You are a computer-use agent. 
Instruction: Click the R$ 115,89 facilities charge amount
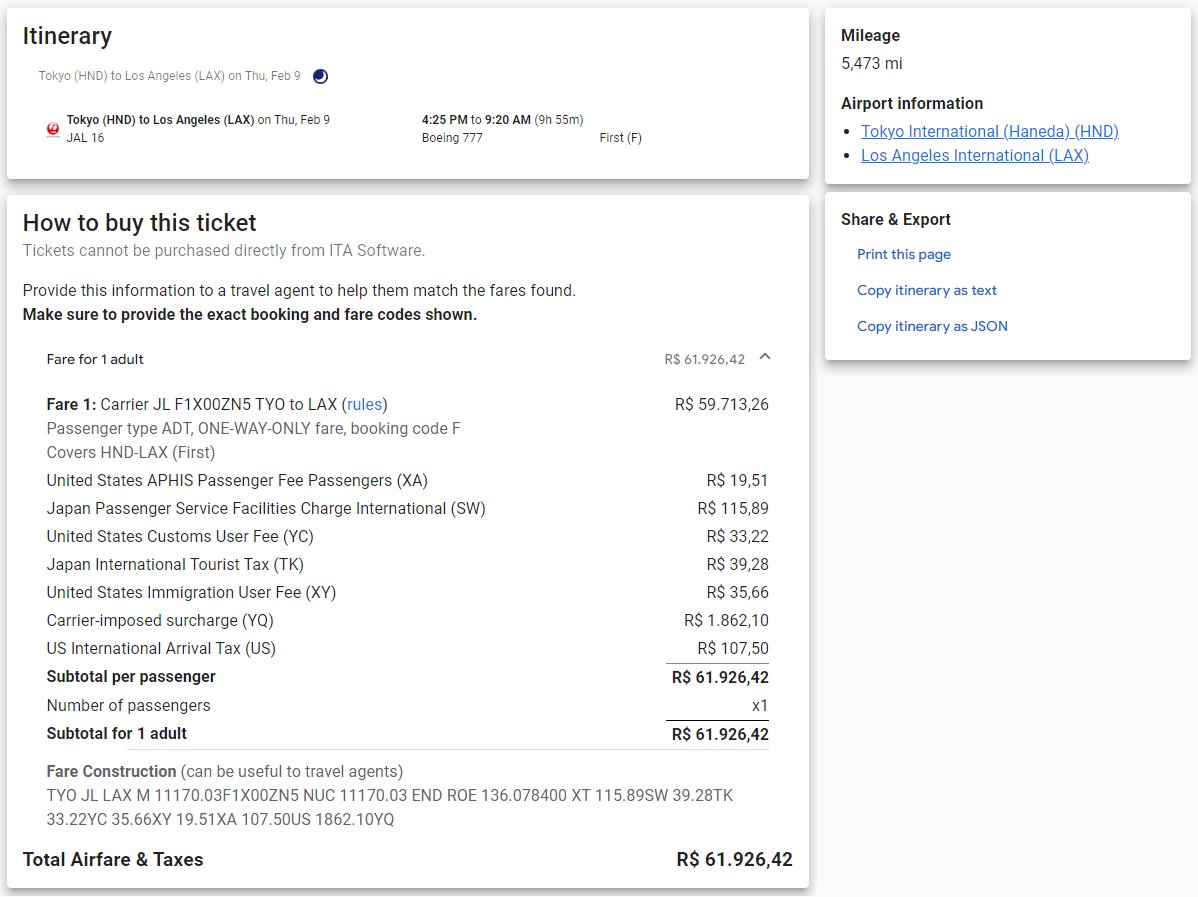click(x=733, y=509)
